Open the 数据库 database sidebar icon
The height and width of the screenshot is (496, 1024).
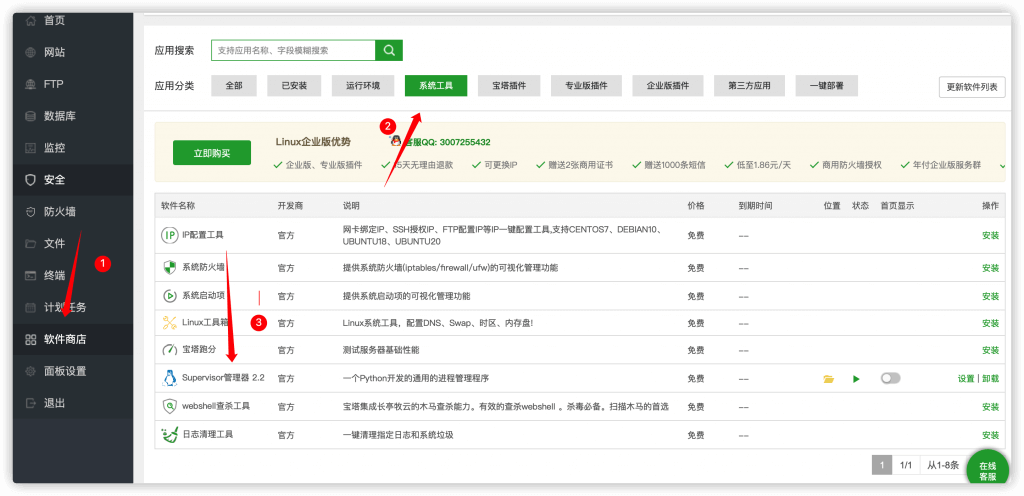[x=30, y=116]
